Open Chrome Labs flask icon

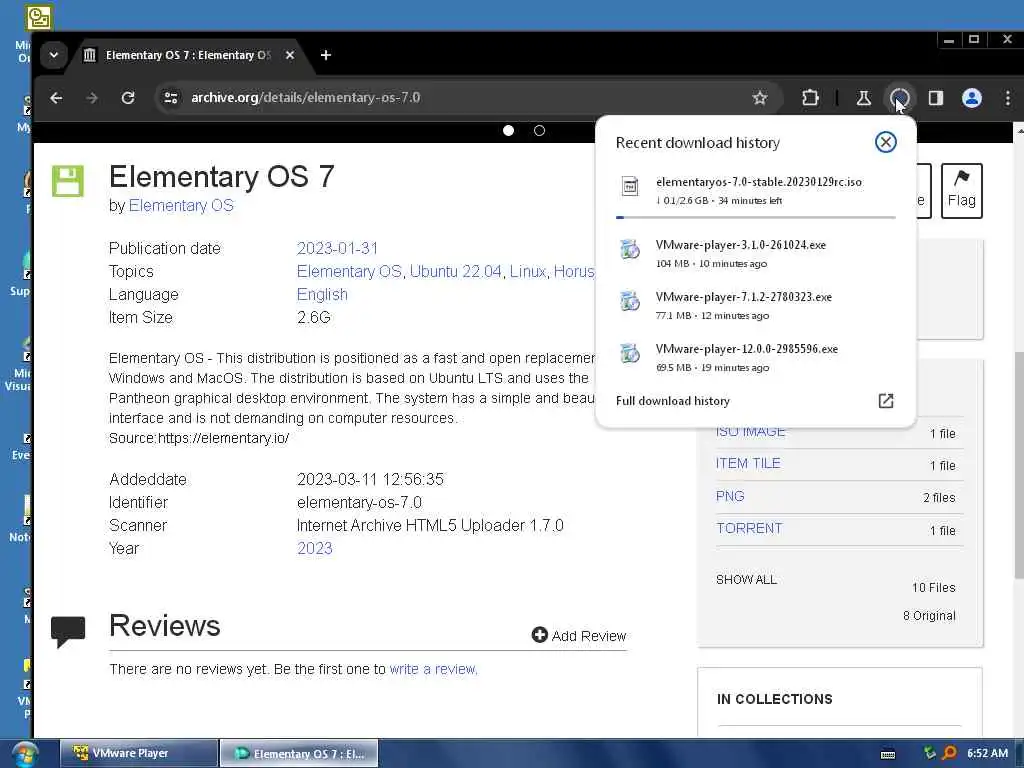tap(863, 98)
